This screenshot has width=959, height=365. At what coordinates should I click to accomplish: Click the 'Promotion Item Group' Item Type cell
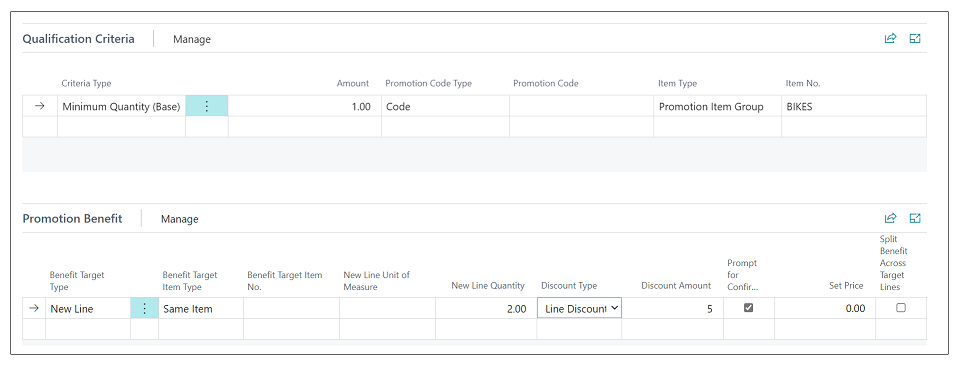(x=717, y=106)
